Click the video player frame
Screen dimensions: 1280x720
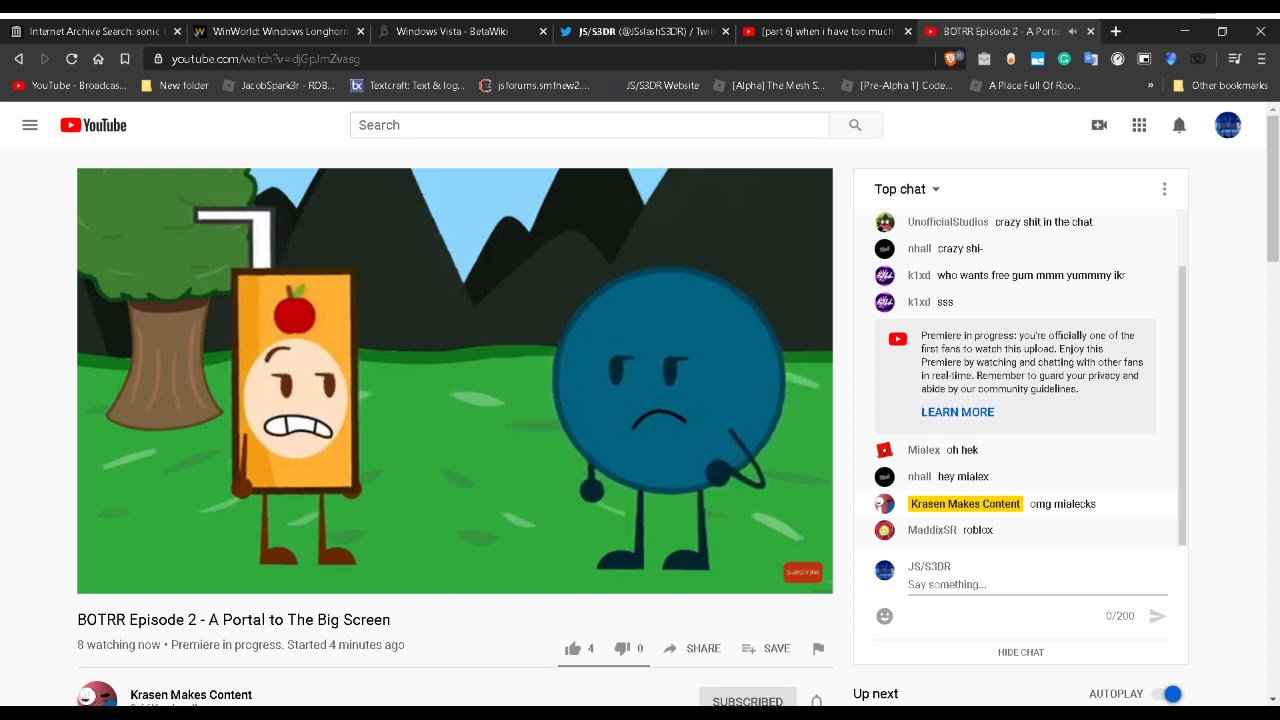point(455,381)
